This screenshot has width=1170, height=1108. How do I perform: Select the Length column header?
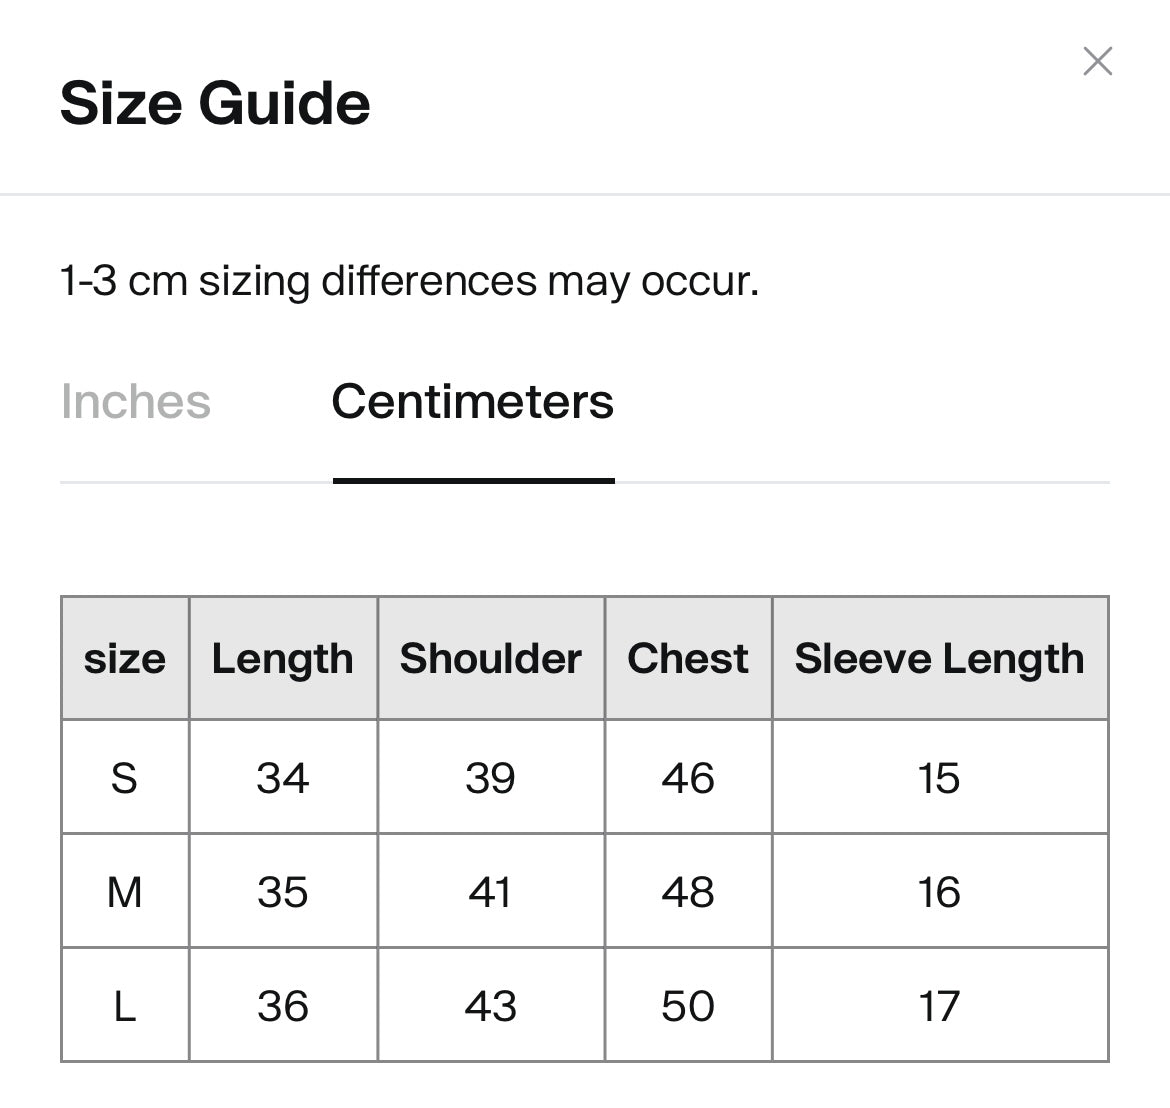point(283,659)
